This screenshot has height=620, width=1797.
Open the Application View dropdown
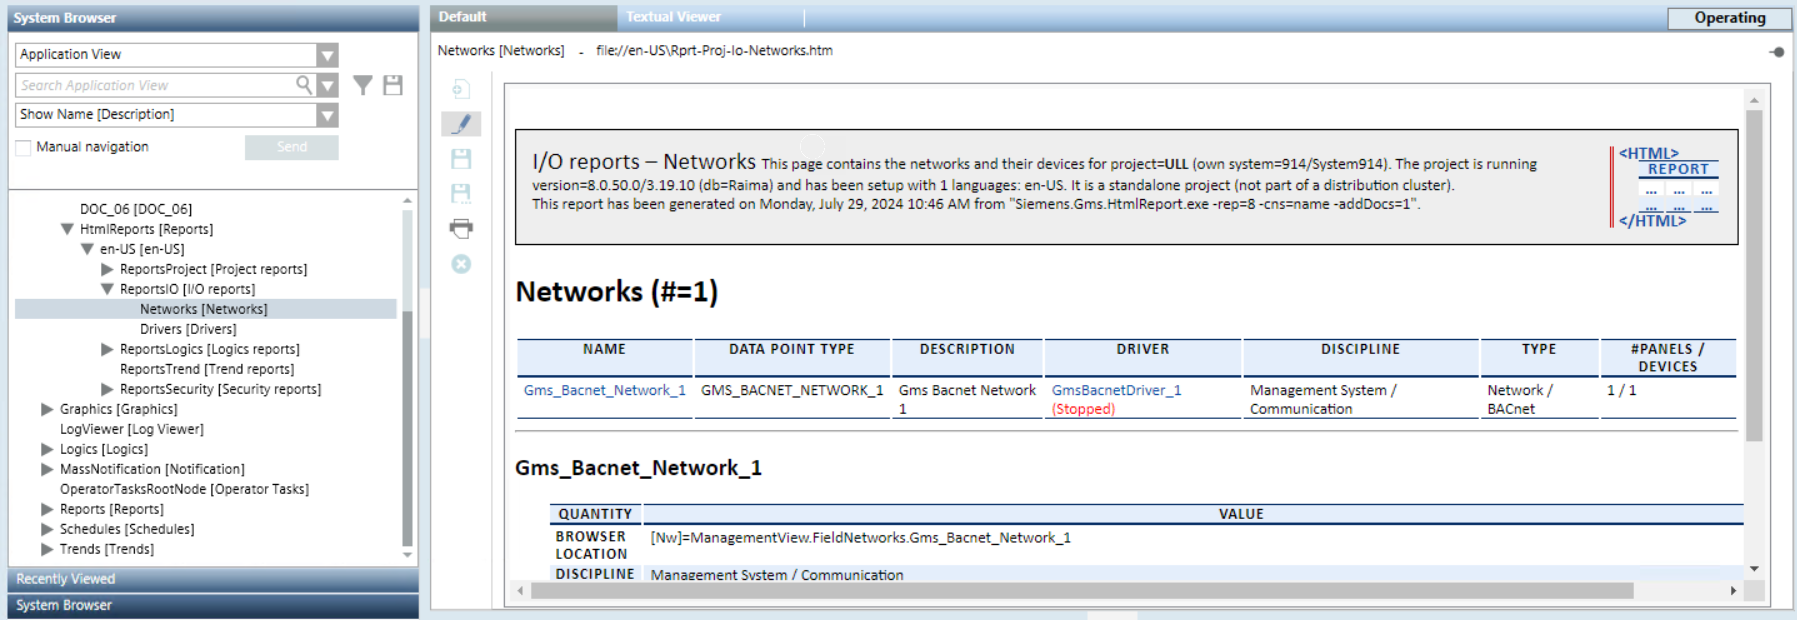click(327, 55)
